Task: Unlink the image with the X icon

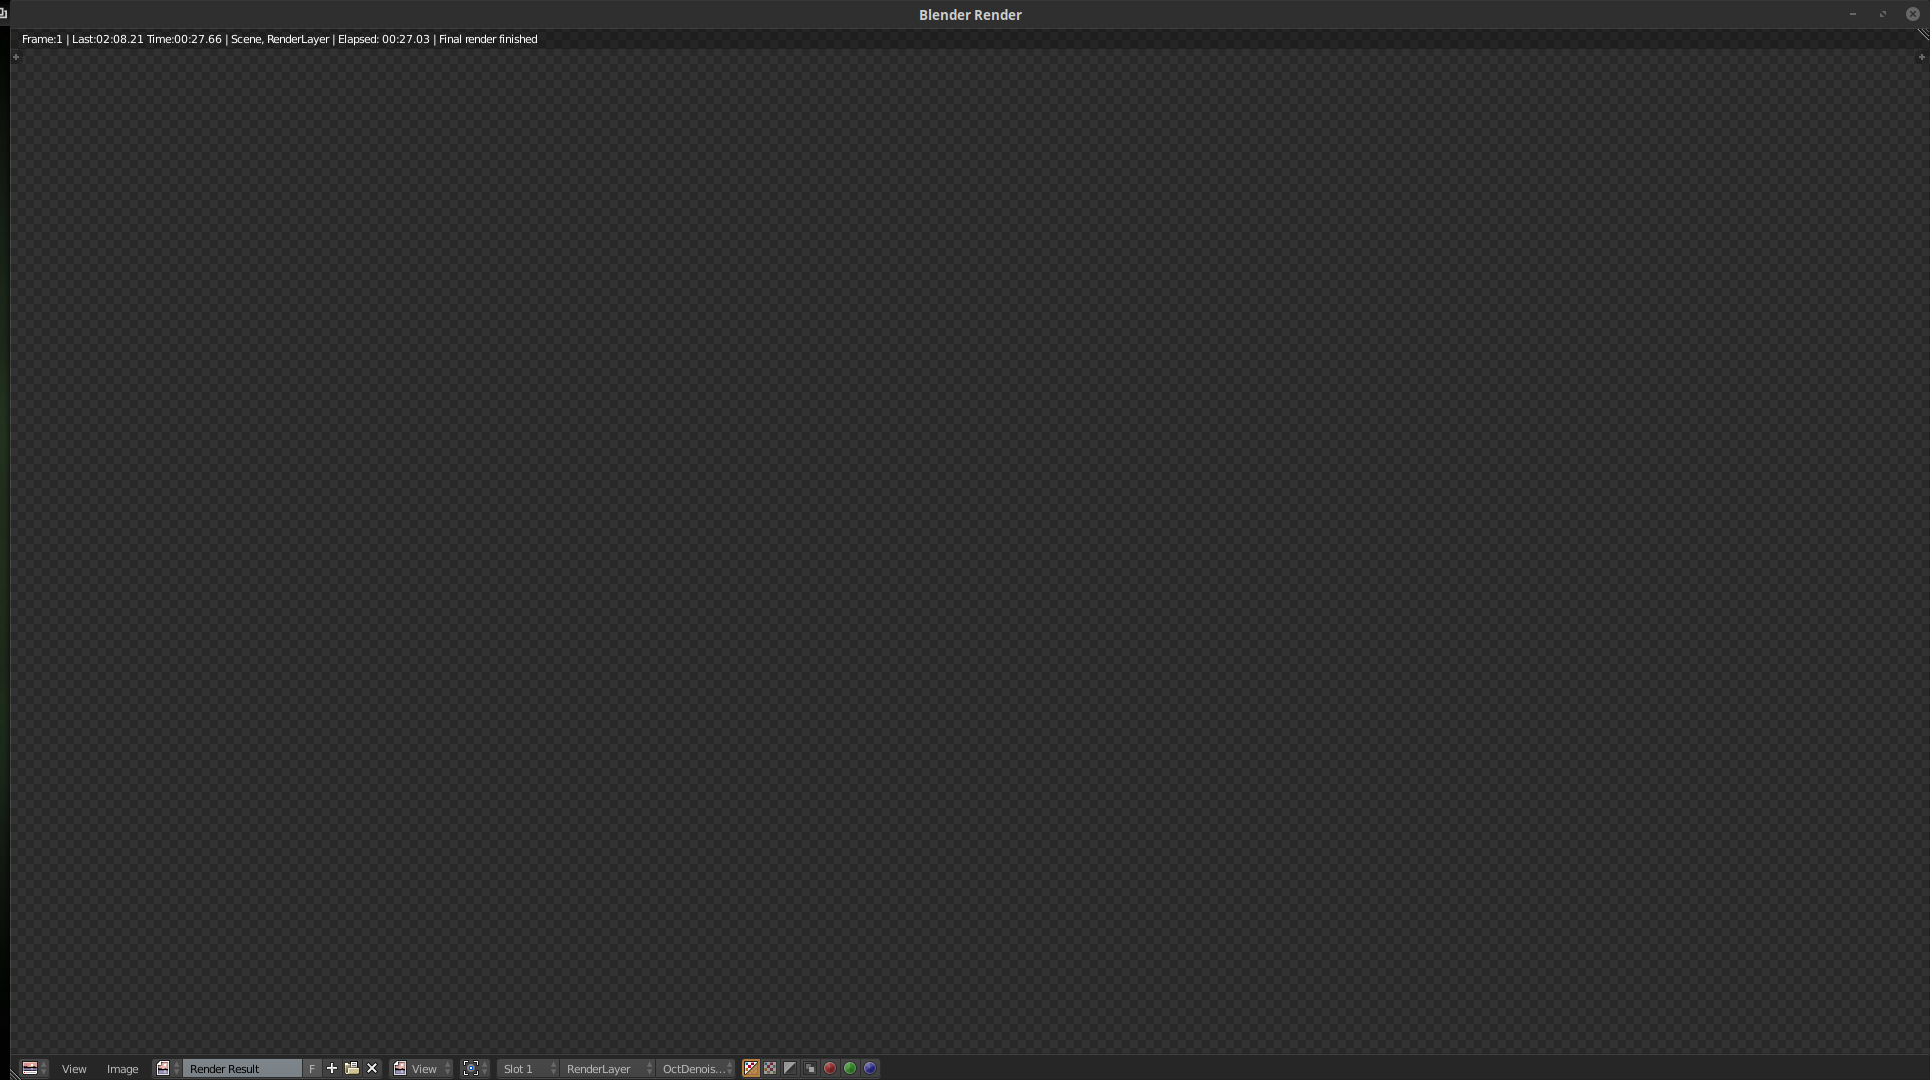Action: (x=372, y=1068)
